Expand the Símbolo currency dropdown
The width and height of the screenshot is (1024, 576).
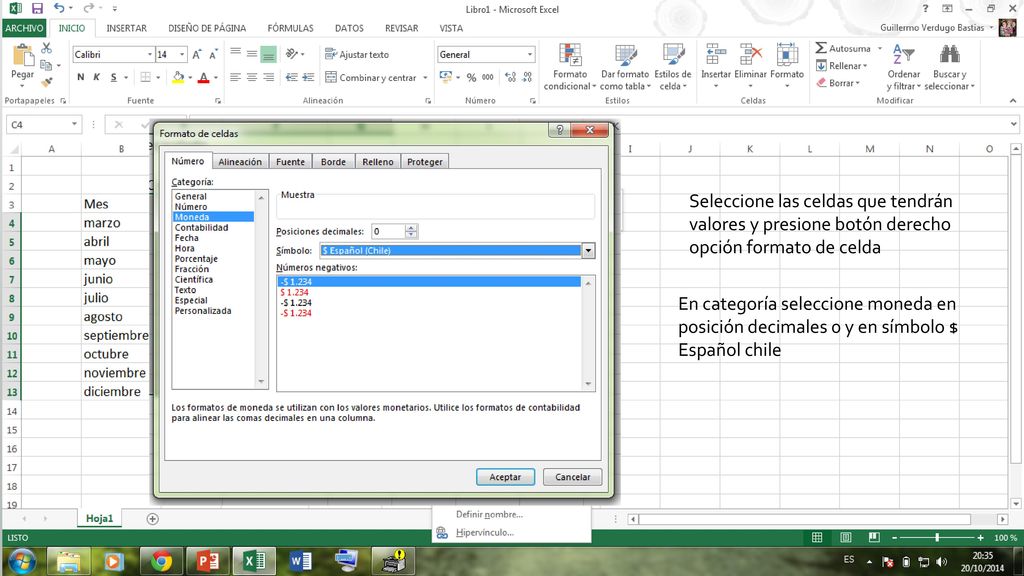(x=588, y=251)
